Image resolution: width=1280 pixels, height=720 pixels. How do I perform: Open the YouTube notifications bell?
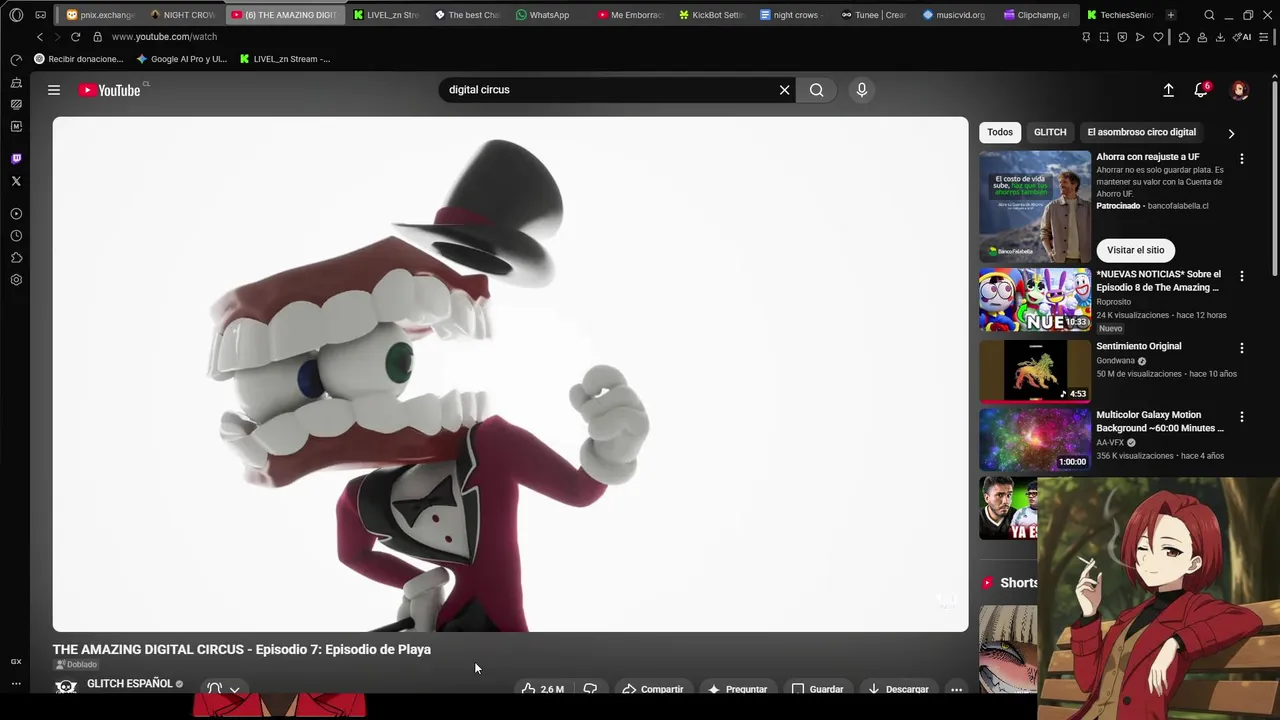1201,90
